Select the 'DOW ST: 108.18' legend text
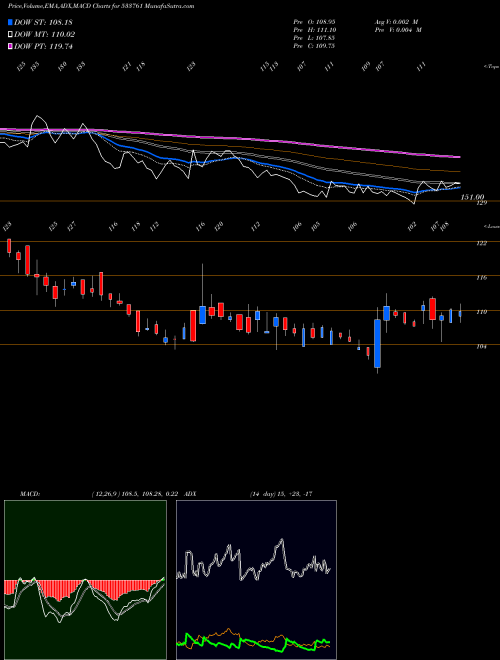 (43, 22)
